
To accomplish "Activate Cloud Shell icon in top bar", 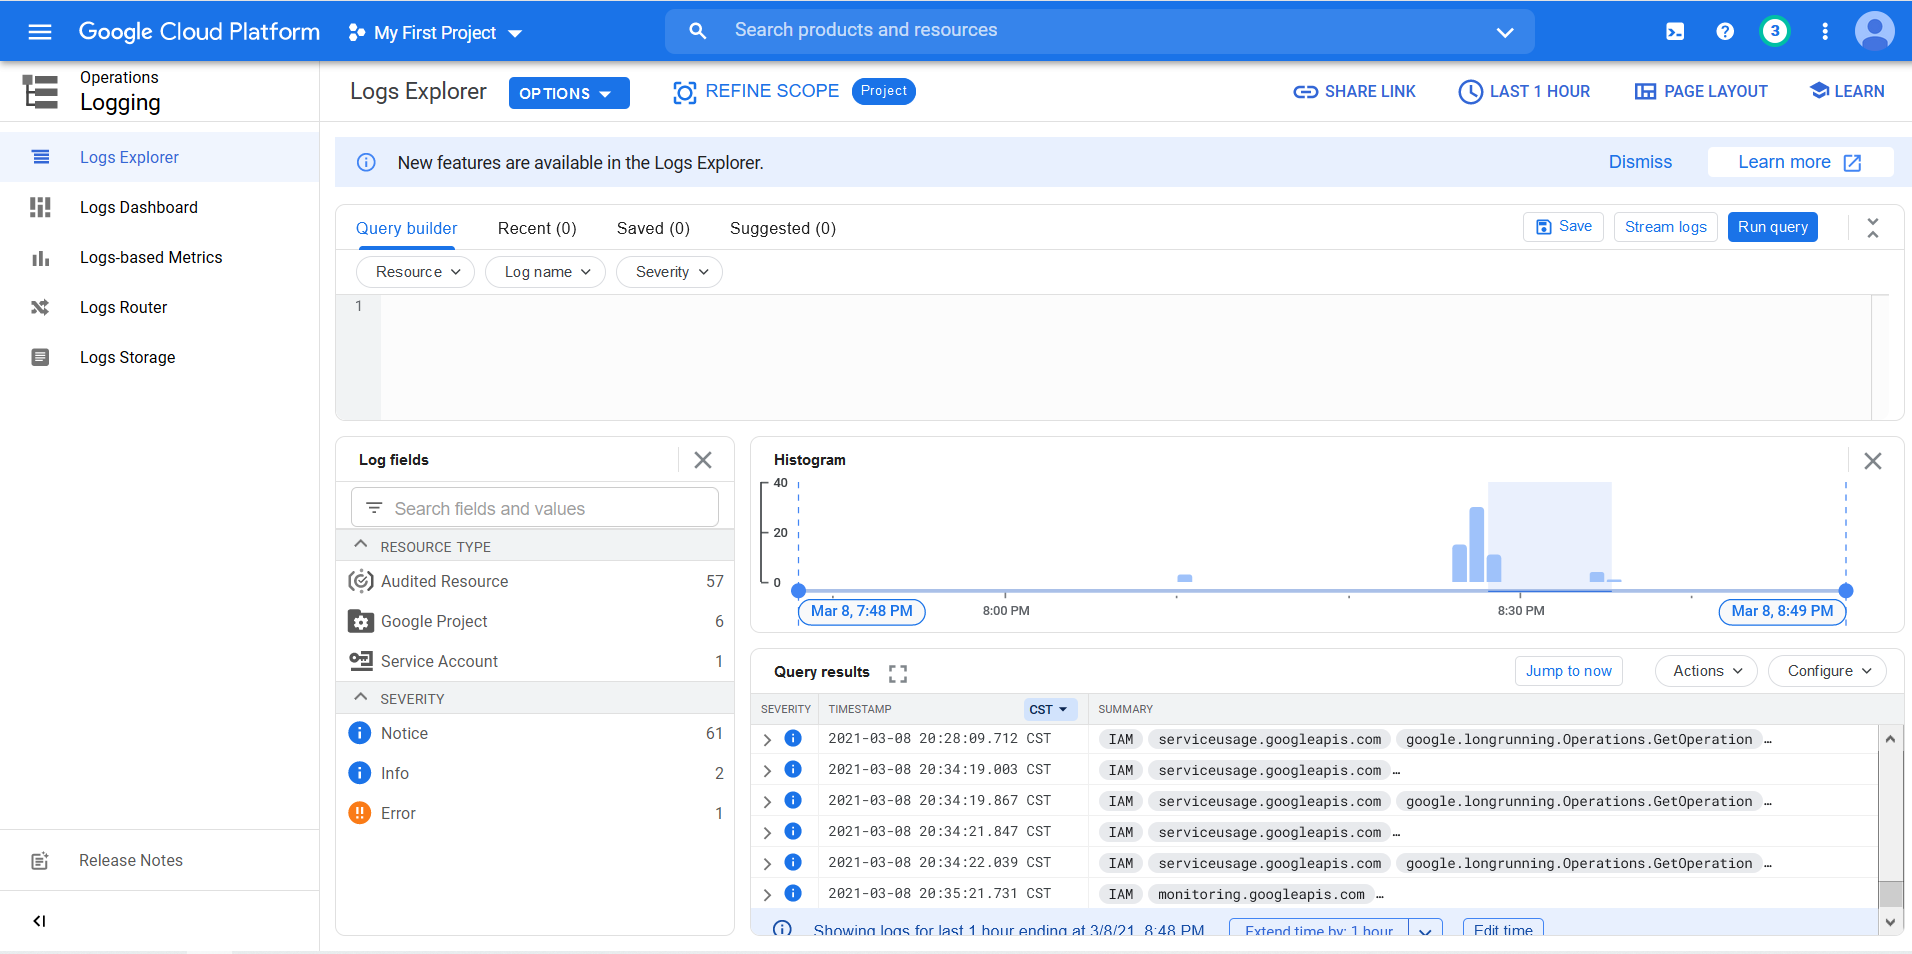I will (x=1675, y=32).
